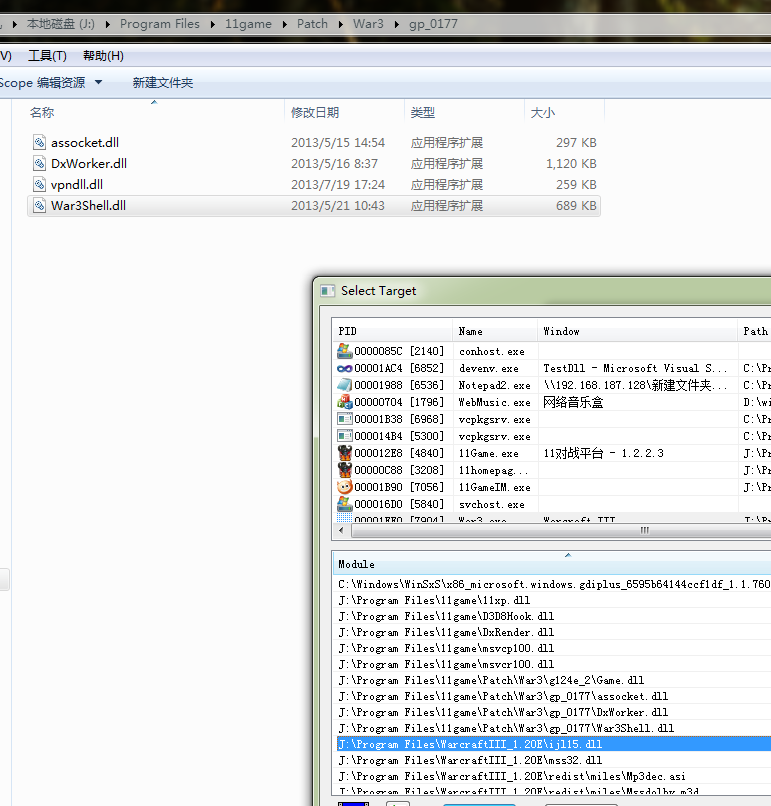Screen dimensions: 771x806
Task: Sort processes by the Window column header
Action: 637,332
